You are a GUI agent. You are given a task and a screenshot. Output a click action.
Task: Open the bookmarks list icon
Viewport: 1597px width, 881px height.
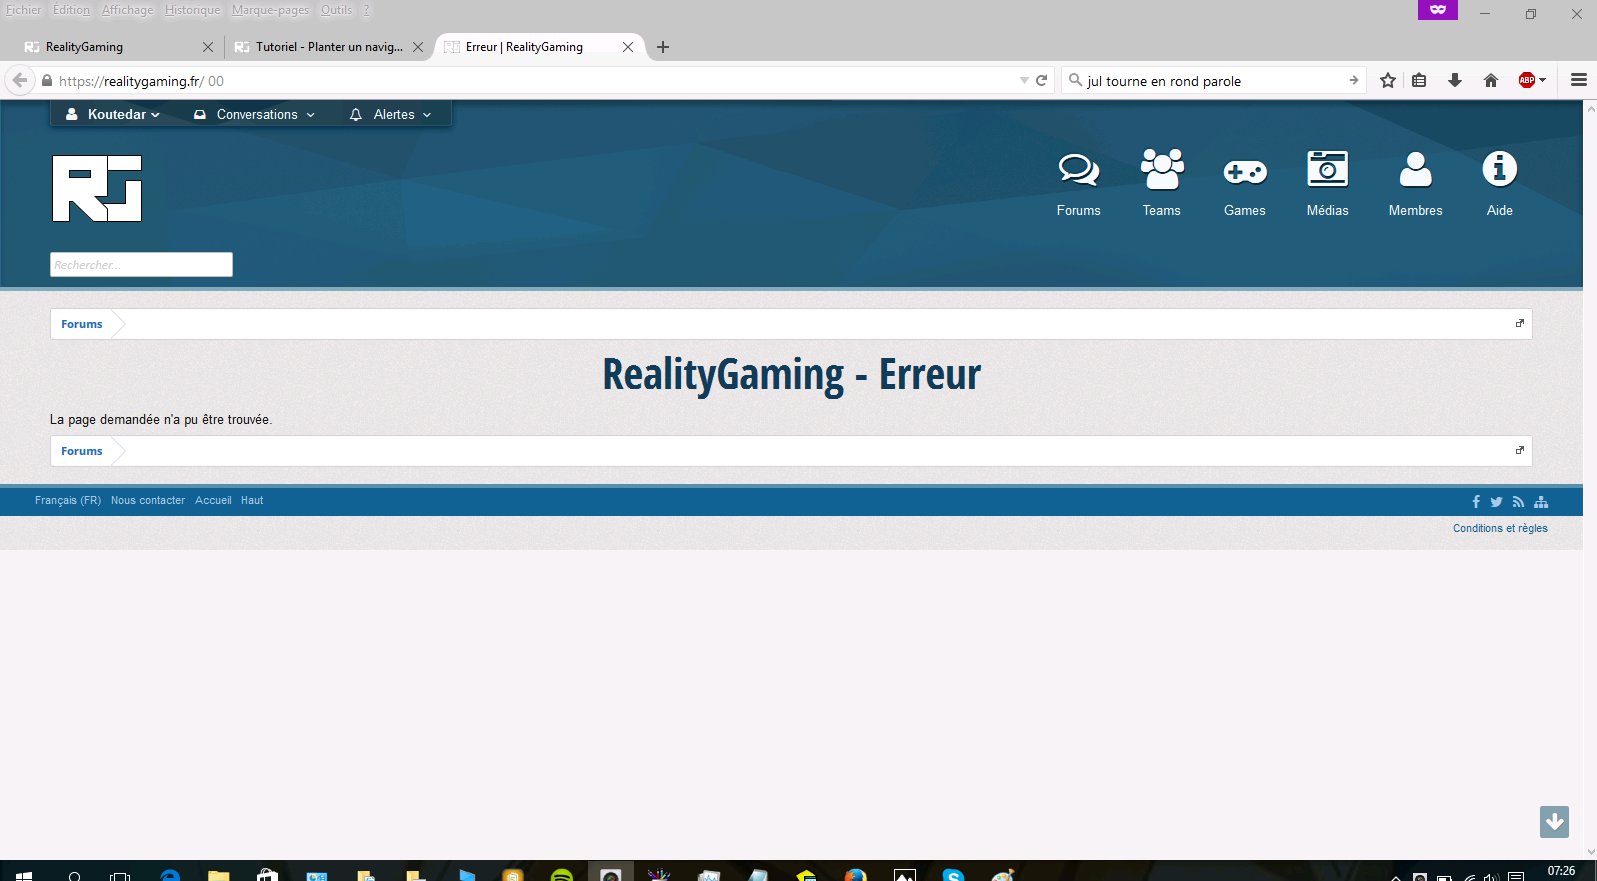coord(1419,80)
